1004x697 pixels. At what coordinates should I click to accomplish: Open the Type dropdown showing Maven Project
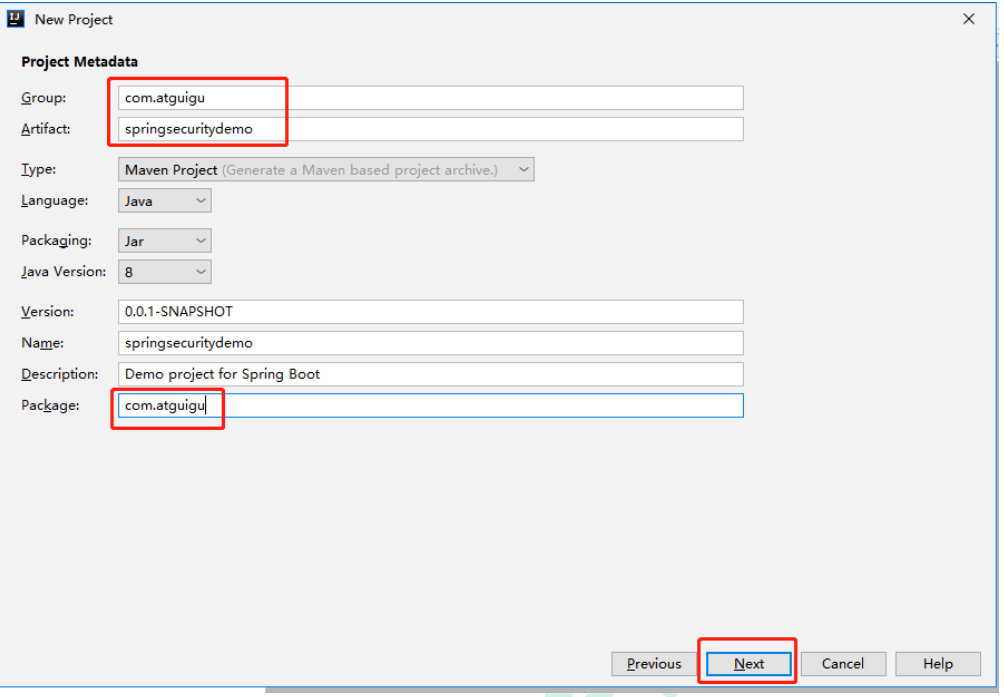pos(326,170)
